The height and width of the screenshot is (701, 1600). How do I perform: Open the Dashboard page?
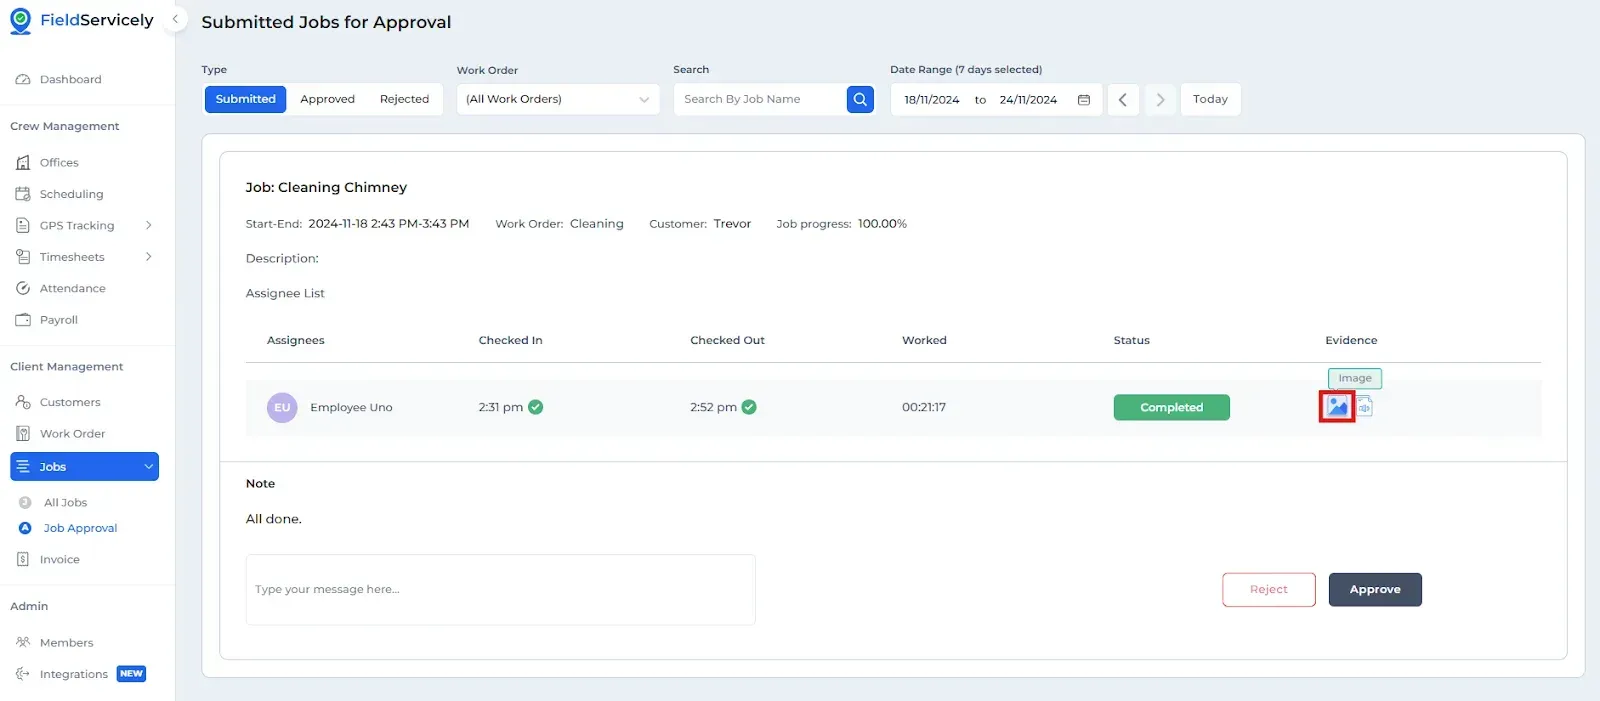pos(70,79)
